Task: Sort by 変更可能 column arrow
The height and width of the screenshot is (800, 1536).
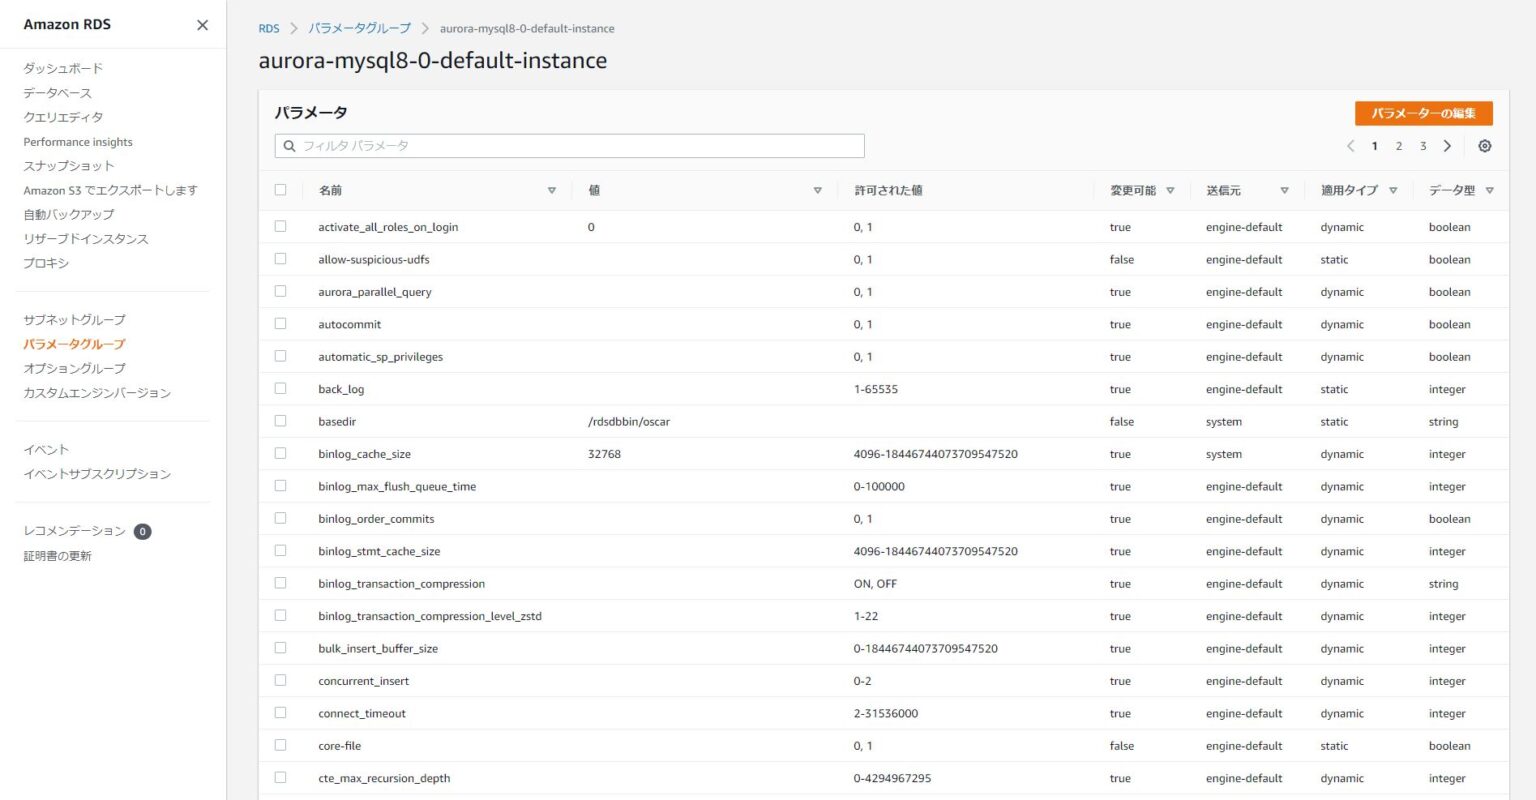Action: coord(1170,190)
